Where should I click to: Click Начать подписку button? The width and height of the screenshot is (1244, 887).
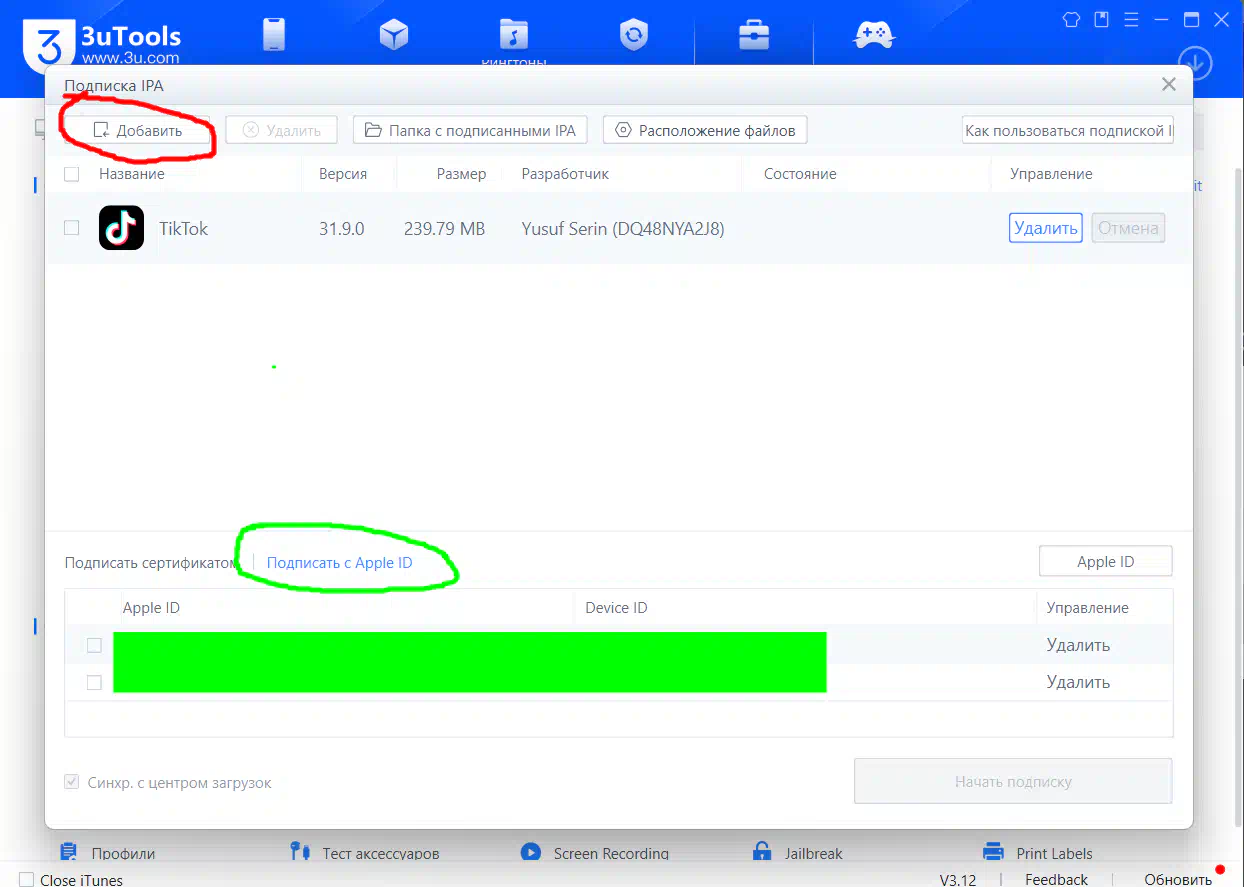point(1013,781)
